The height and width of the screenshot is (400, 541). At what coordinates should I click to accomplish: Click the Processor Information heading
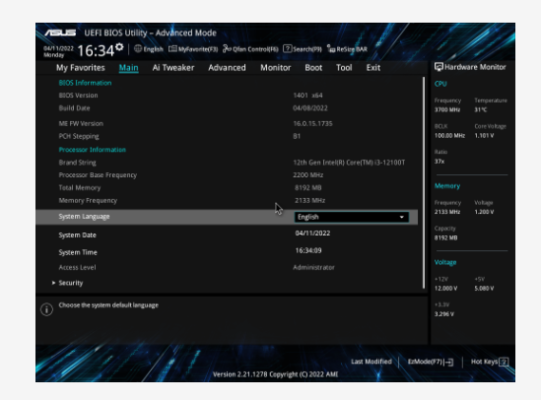coord(92,150)
